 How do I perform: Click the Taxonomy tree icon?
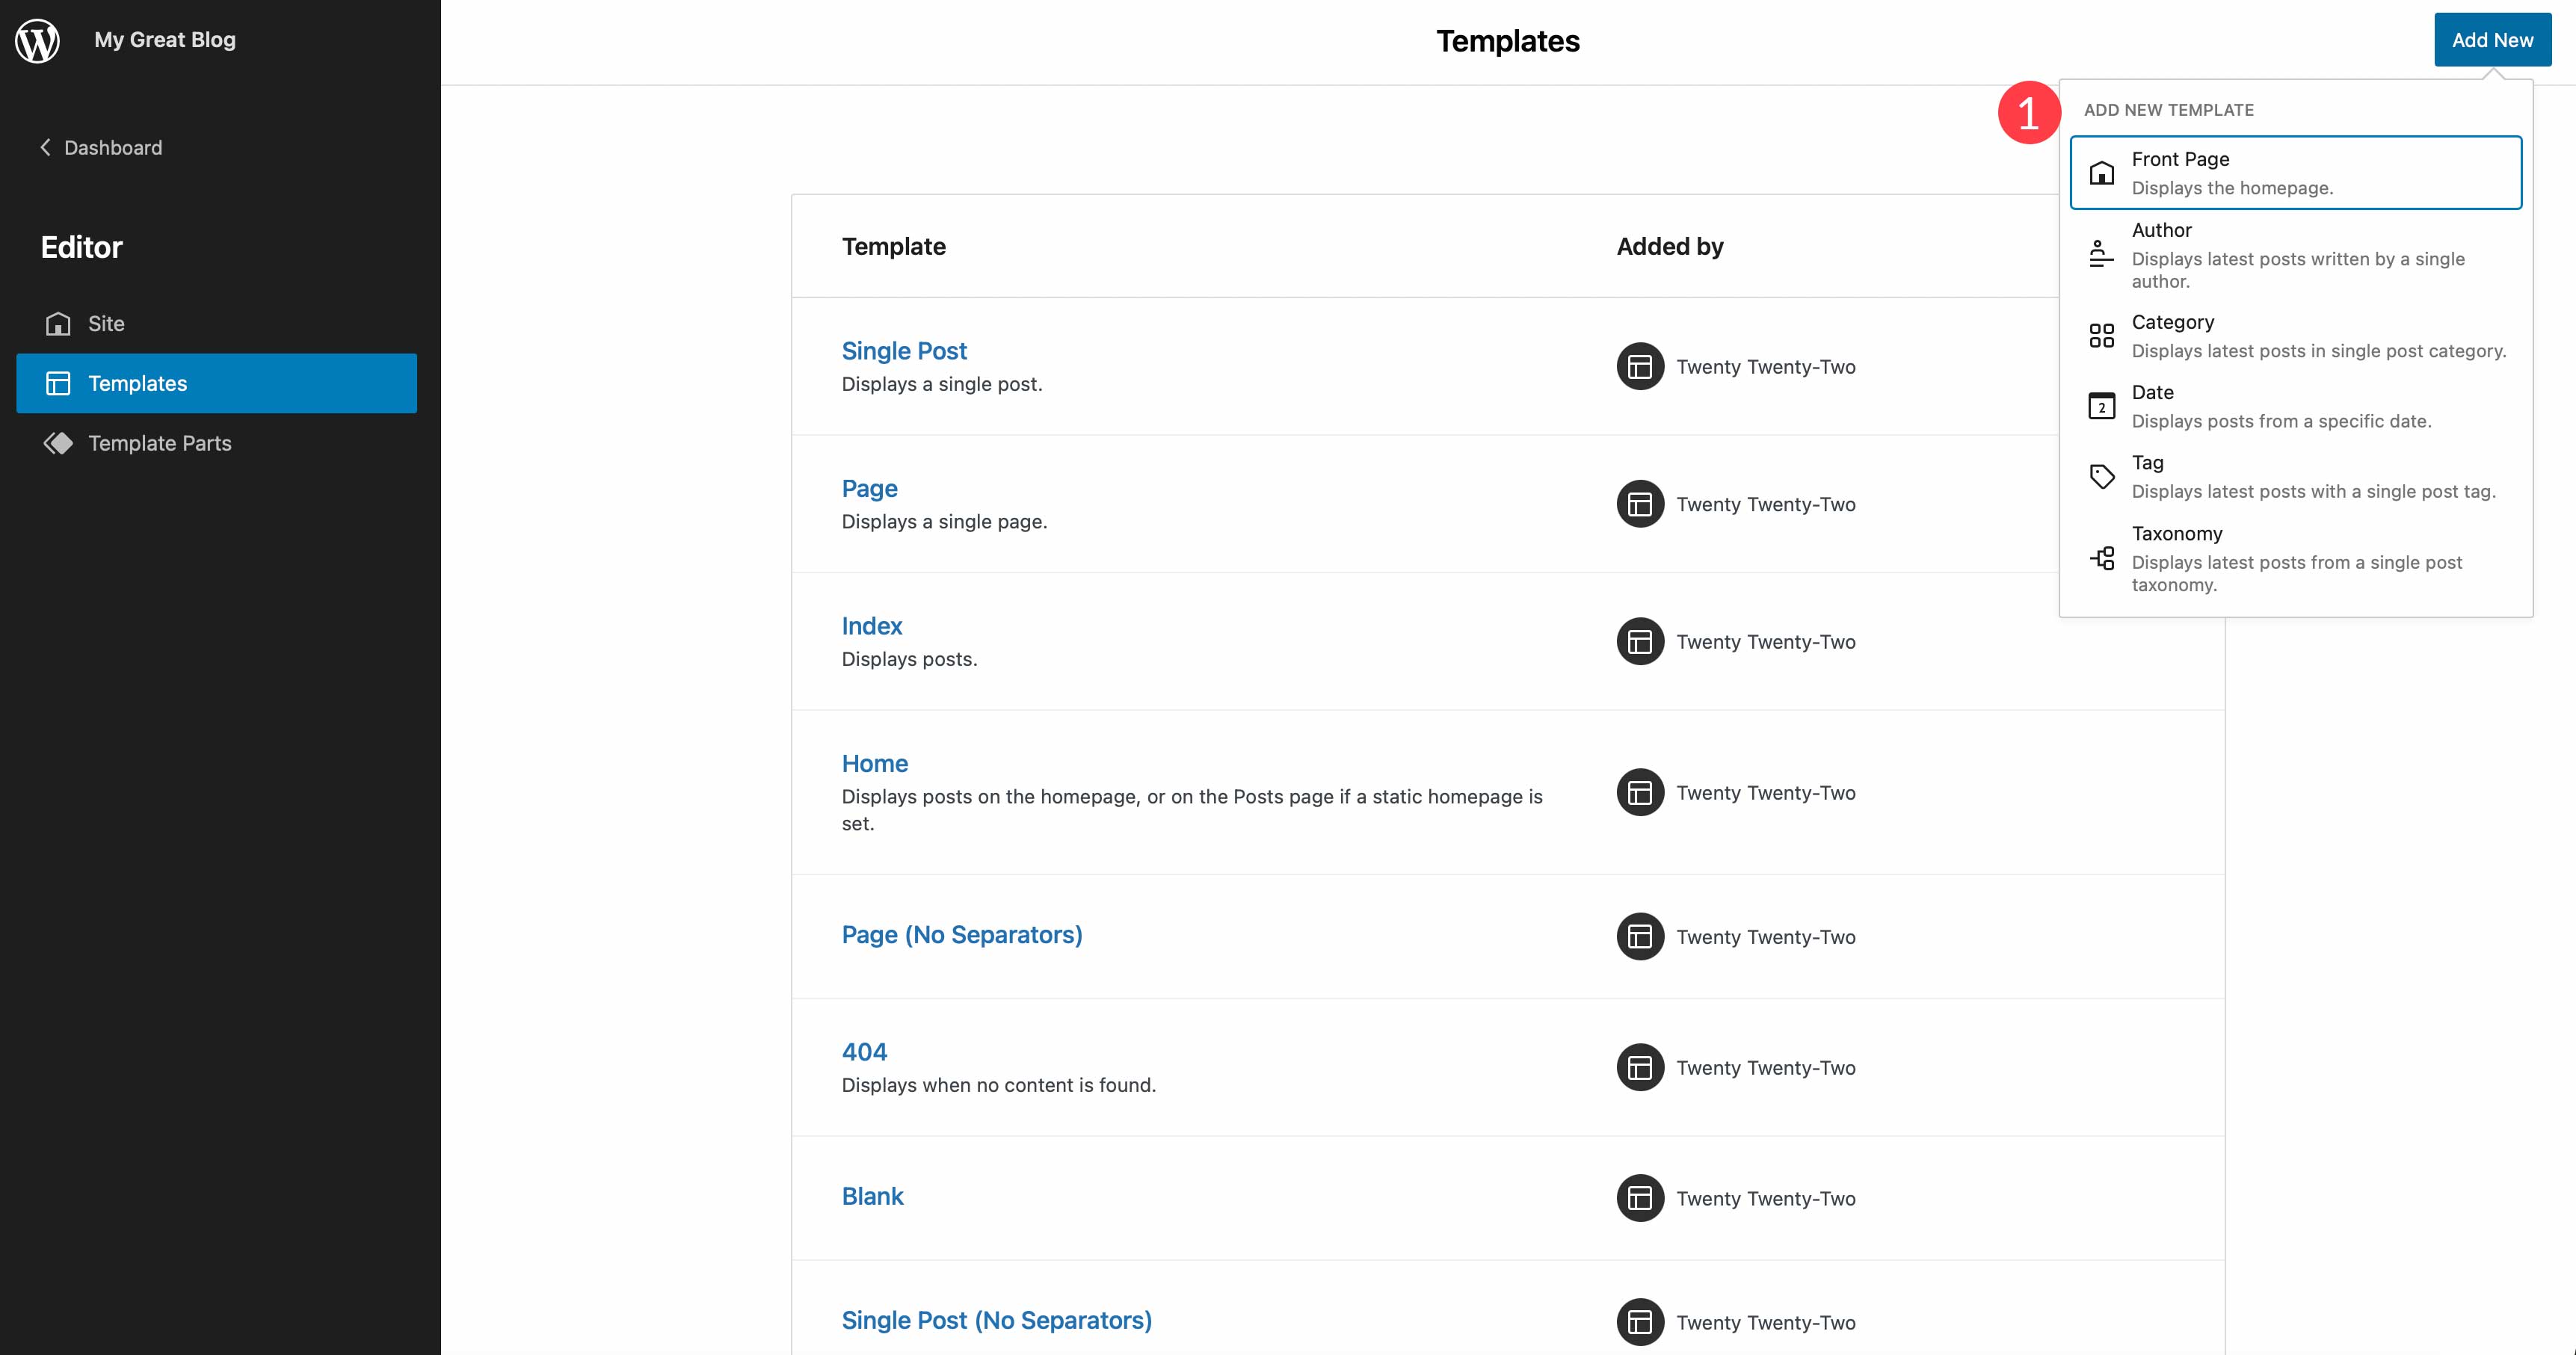point(2101,558)
